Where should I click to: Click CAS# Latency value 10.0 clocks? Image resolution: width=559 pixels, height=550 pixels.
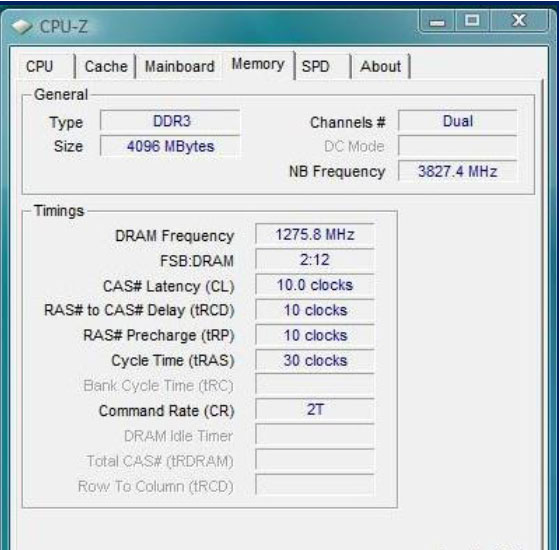[x=315, y=285]
